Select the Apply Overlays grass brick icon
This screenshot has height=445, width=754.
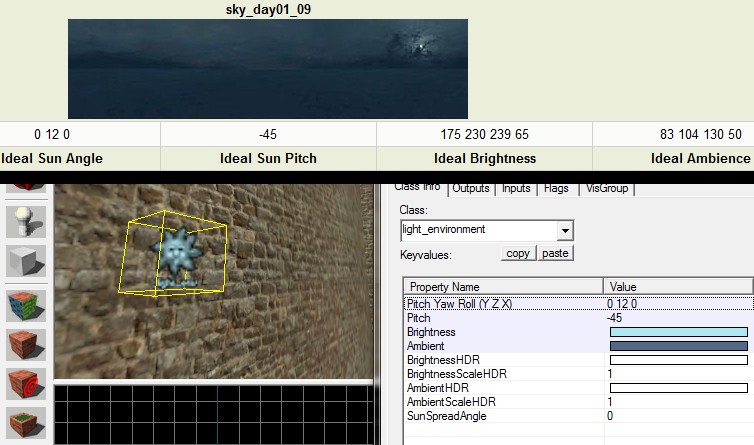26,423
